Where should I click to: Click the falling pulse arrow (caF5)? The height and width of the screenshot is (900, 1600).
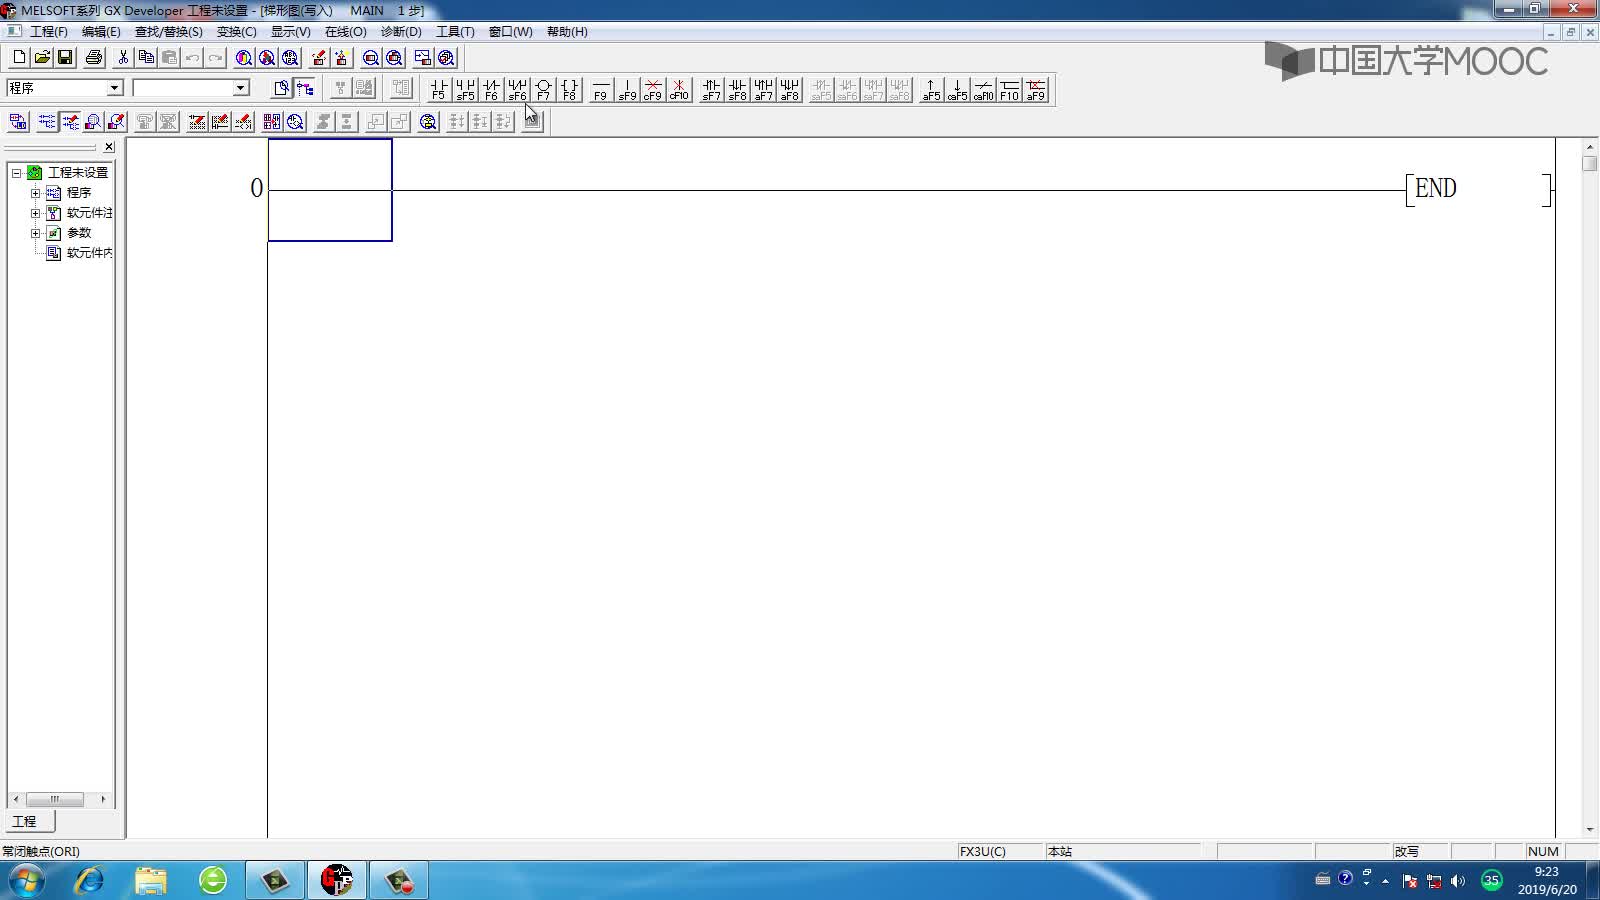click(957, 90)
